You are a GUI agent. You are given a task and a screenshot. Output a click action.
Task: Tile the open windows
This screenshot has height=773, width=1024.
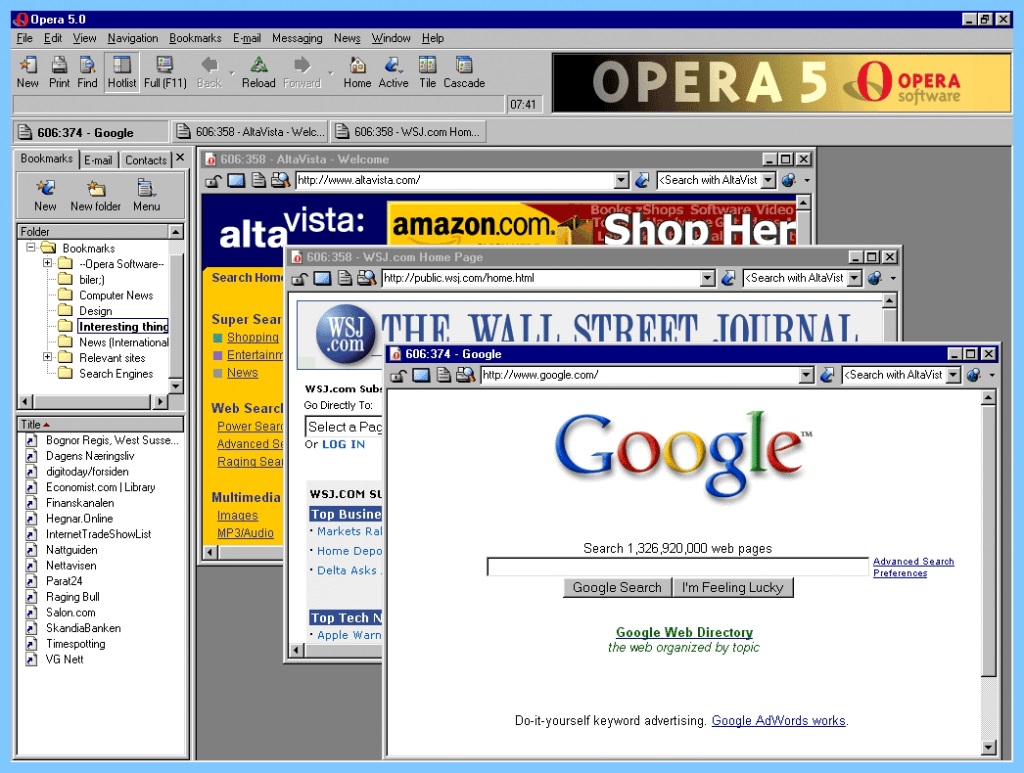coord(428,72)
